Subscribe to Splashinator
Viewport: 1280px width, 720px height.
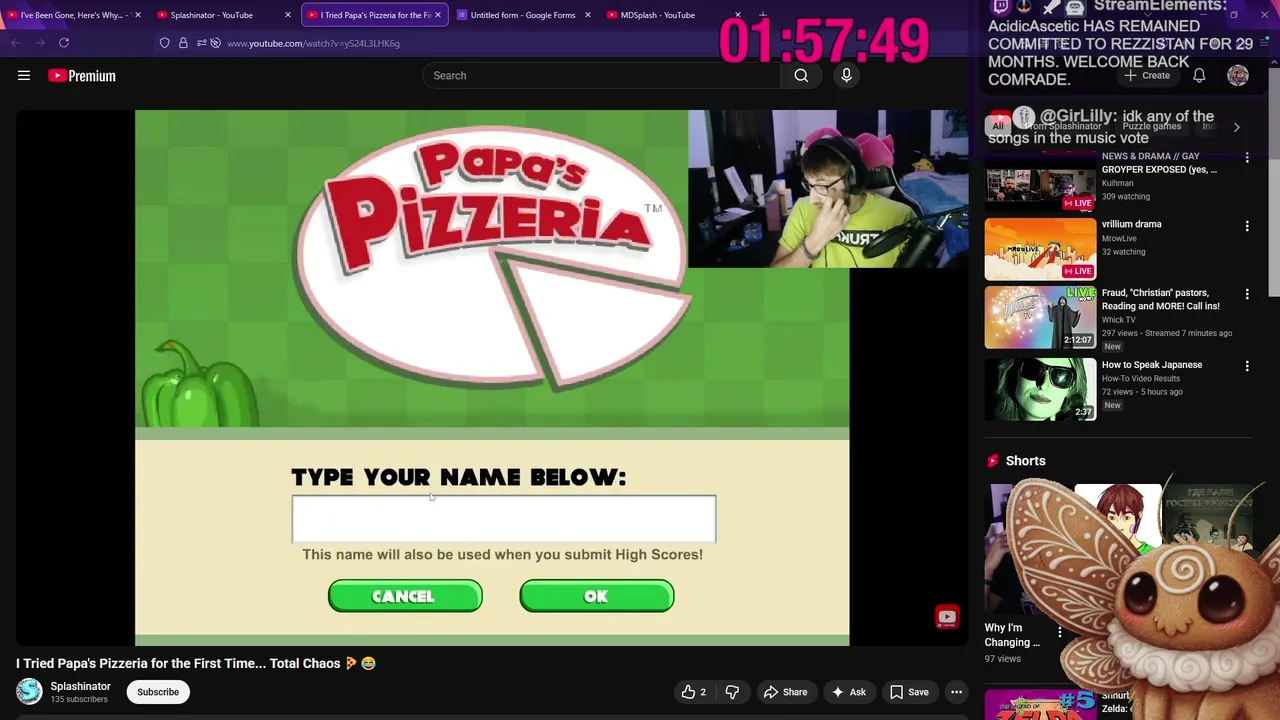(158, 692)
